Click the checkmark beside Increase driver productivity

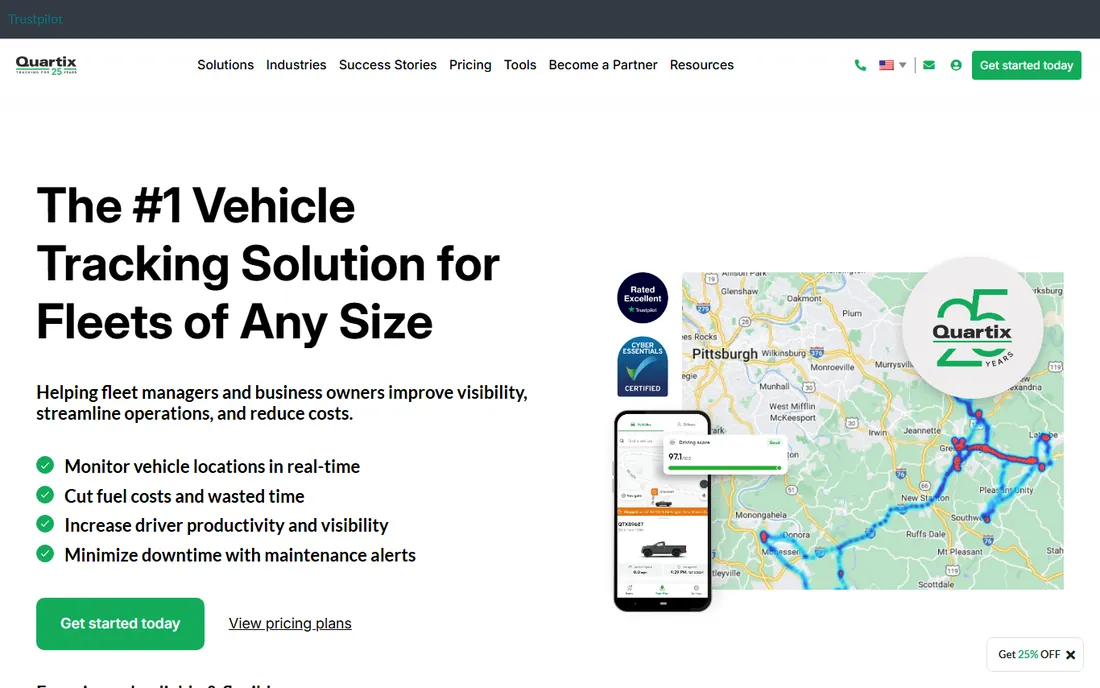pos(45,525)
